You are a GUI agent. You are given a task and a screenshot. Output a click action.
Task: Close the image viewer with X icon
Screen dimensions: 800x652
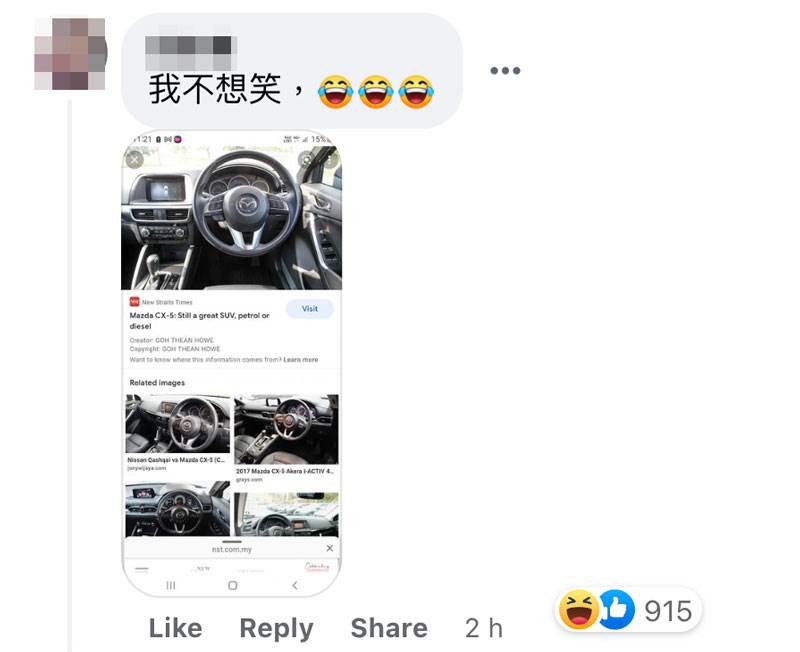click(x=135, y=160)
